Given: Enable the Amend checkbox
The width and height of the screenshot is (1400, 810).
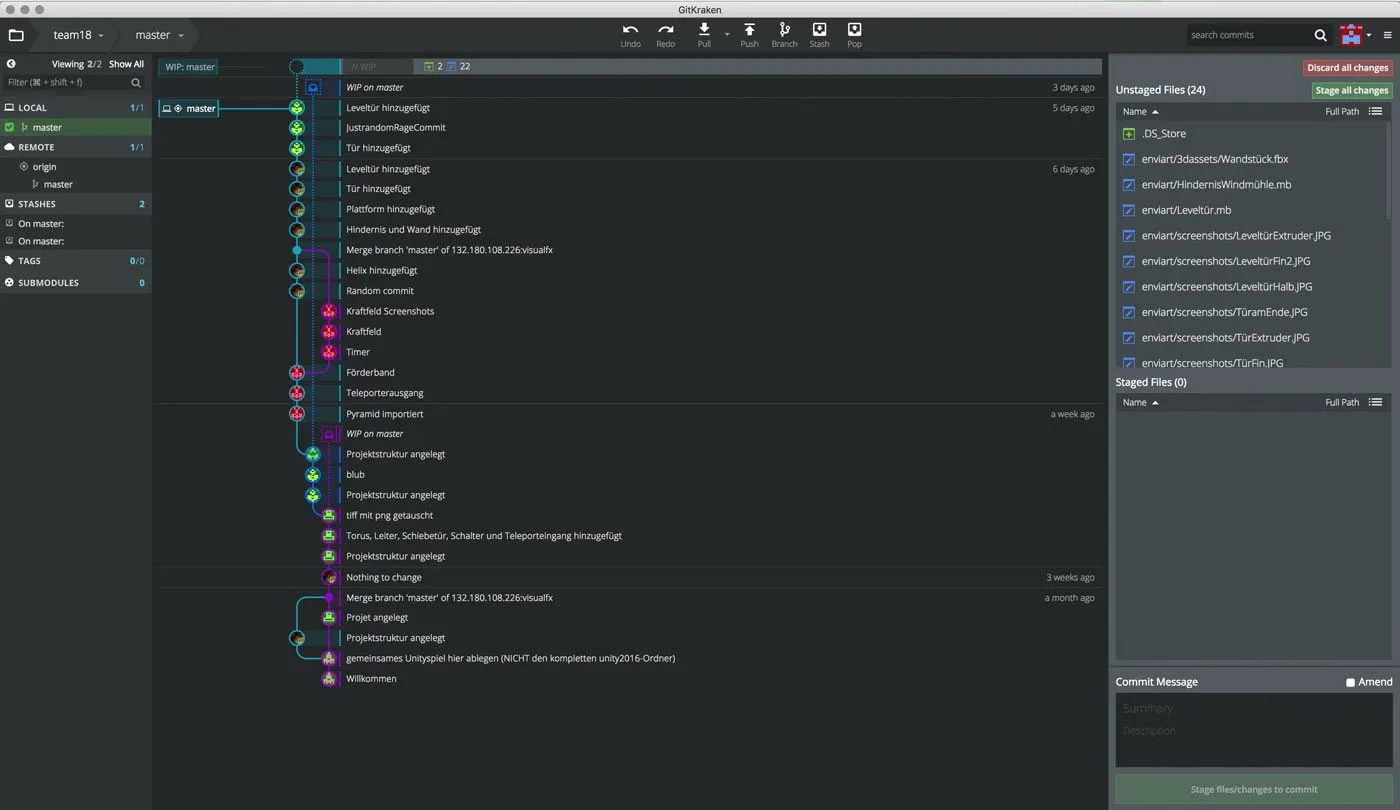Looking at the screenshot, I should coord(1350,682).
